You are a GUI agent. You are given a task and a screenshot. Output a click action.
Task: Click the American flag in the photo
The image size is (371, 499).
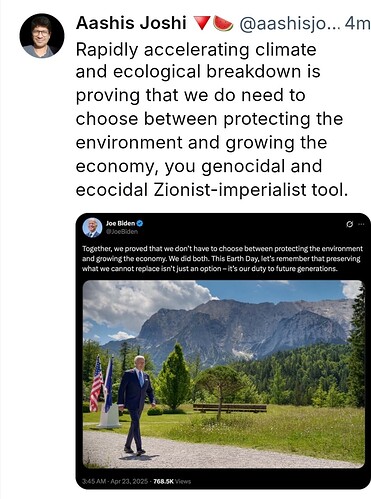(x=97, y=383)
